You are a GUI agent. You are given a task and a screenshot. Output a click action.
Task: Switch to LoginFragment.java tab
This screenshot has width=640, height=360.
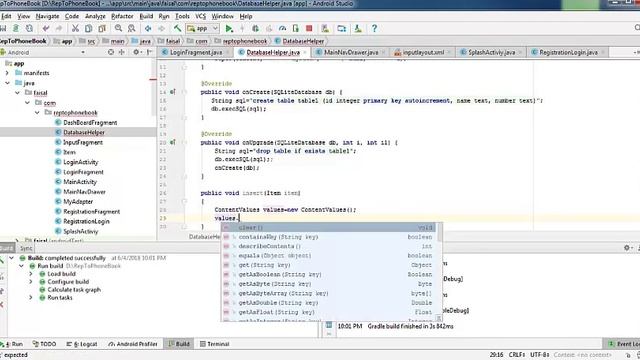[x=196, y=52]
